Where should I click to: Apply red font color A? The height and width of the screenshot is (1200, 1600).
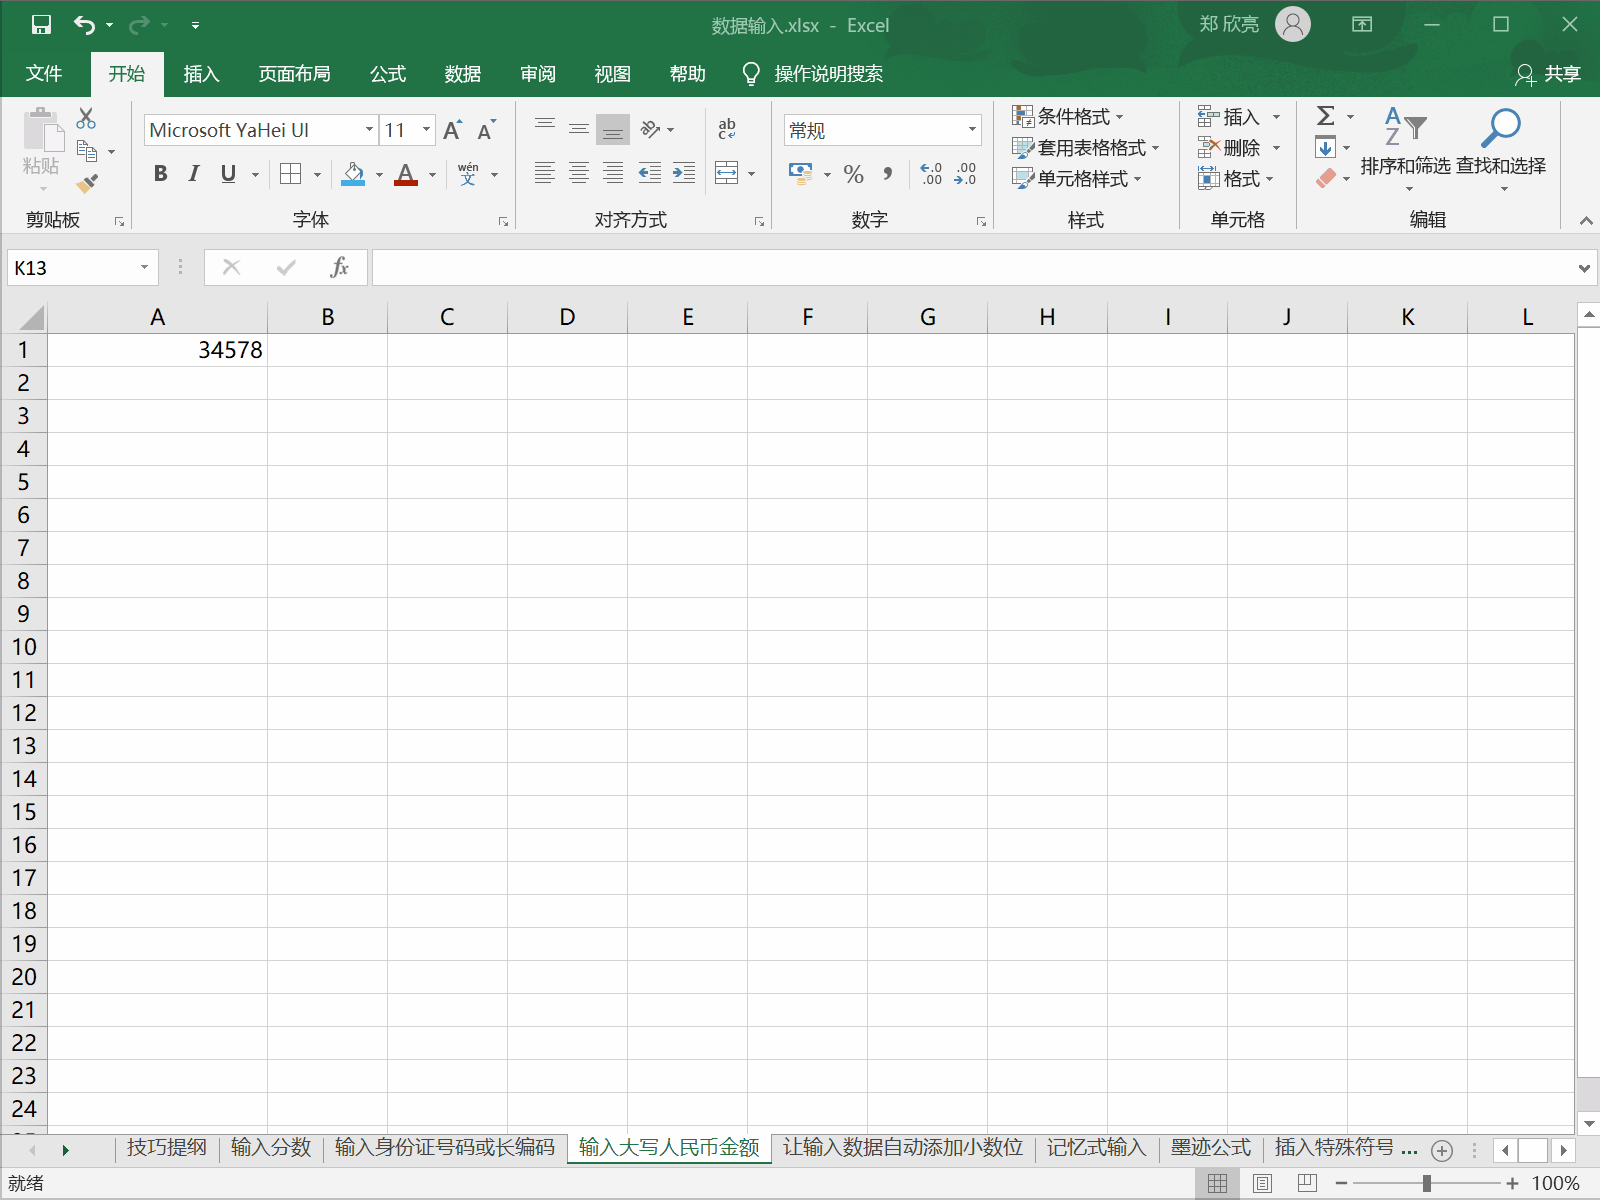[406, 174]
